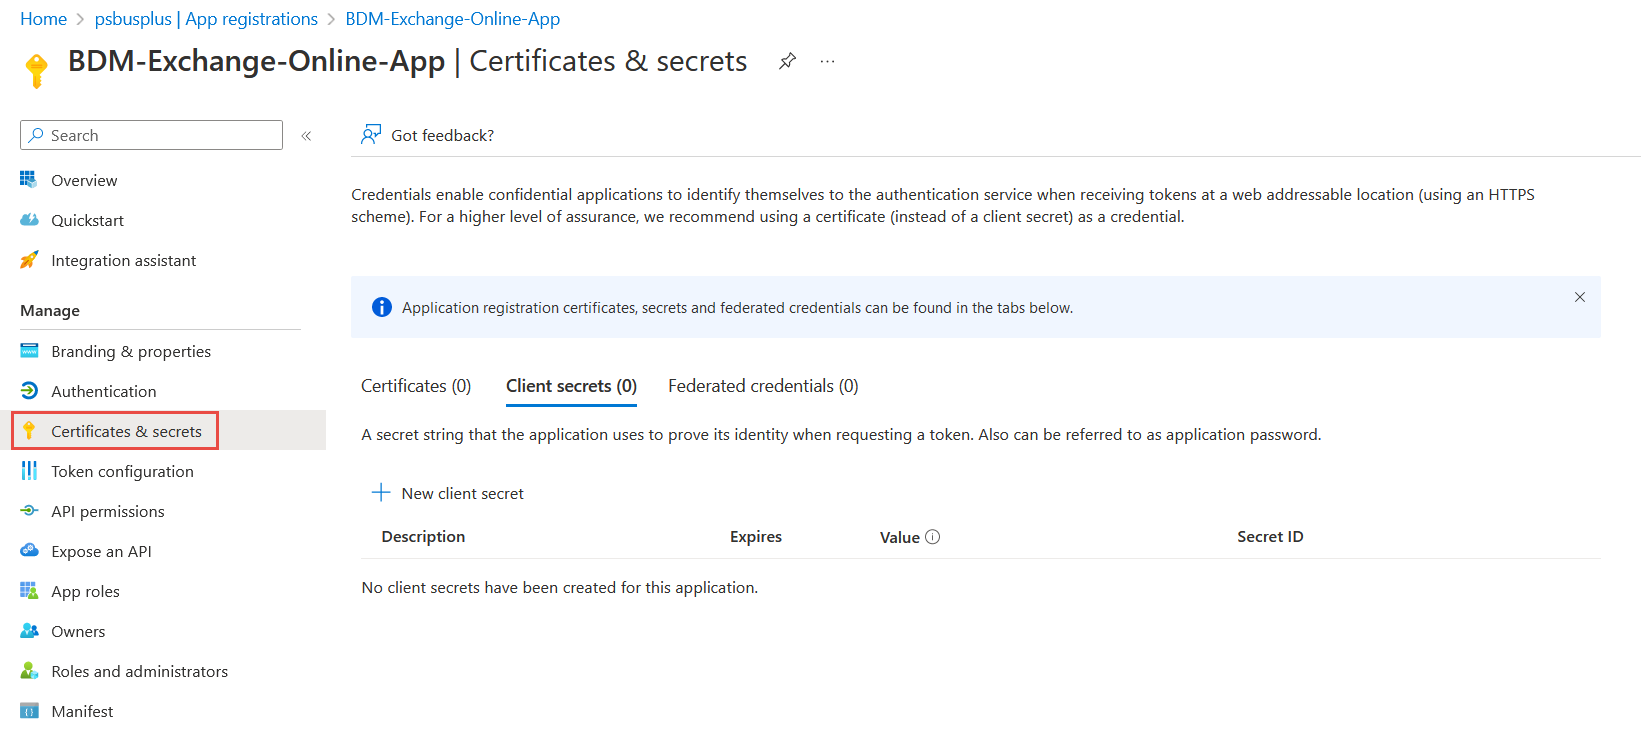Click the Got feedback person icon
This screenshot has width=1641, height=744.
point(371,135)
